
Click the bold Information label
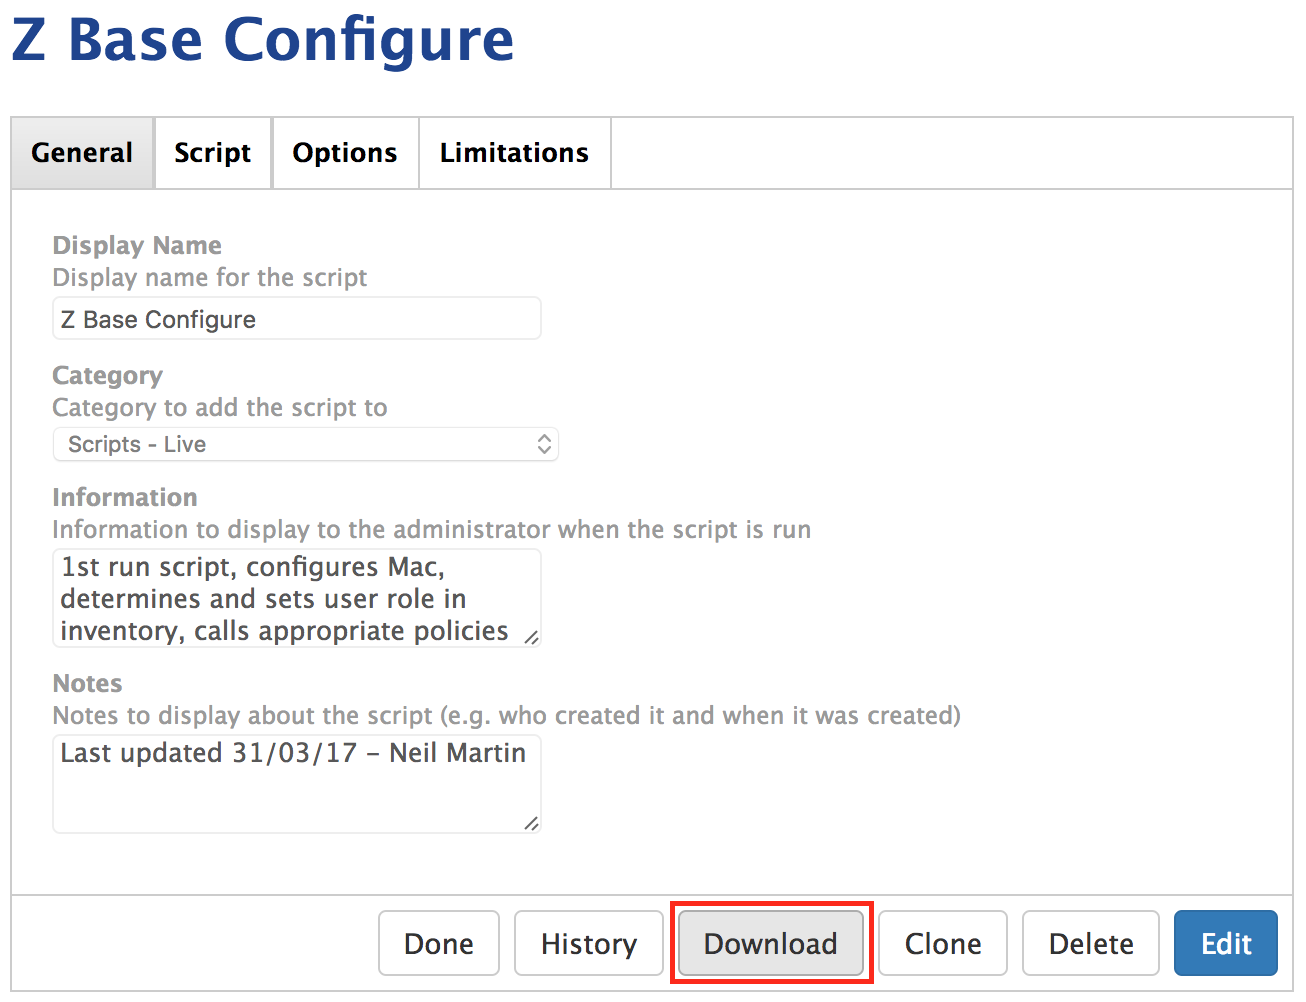click(125, 498)
